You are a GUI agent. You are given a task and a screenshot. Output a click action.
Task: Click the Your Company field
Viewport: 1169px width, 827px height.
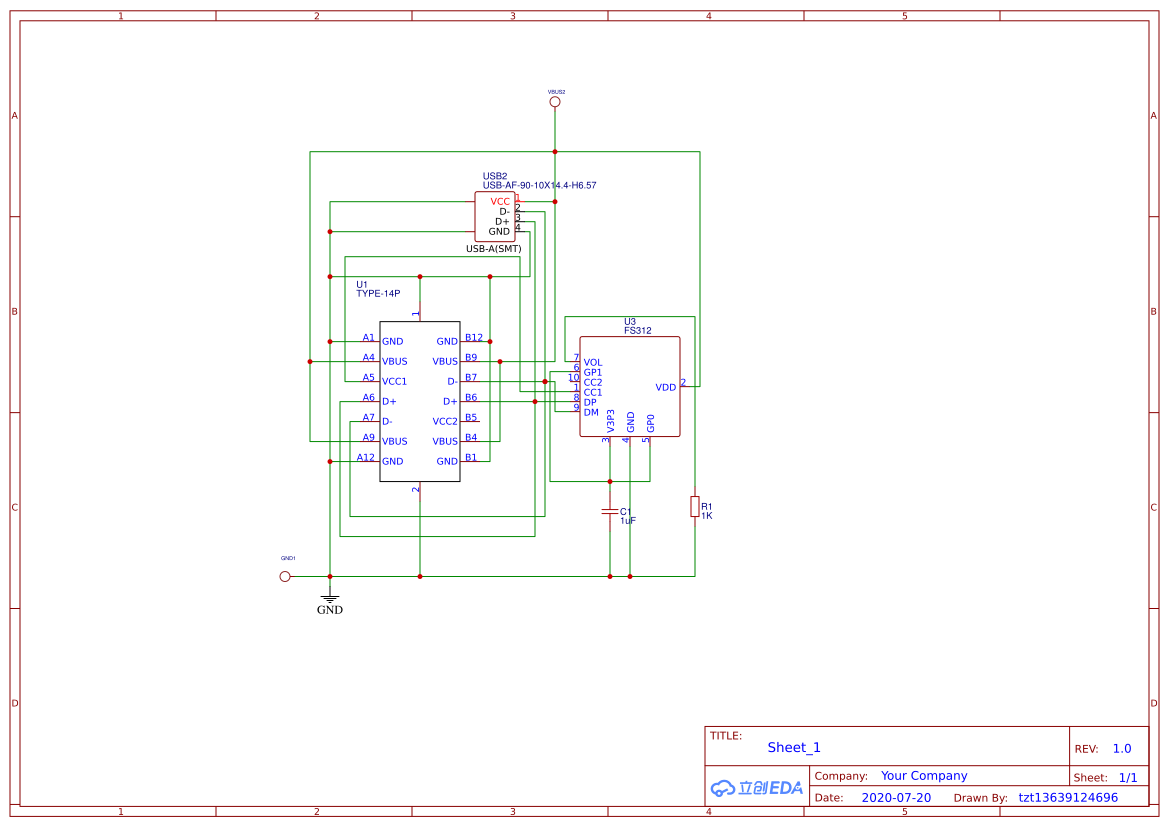tap(924, 776)
